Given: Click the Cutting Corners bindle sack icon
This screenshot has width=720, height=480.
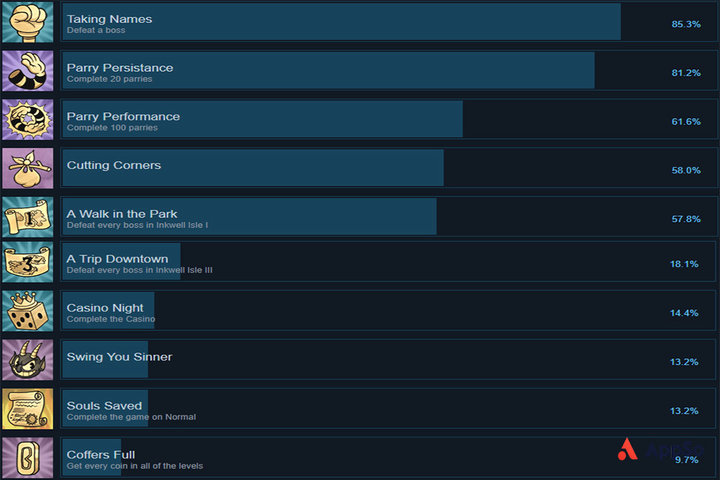Looking at the screenshot, I should (x=28, y=168).
